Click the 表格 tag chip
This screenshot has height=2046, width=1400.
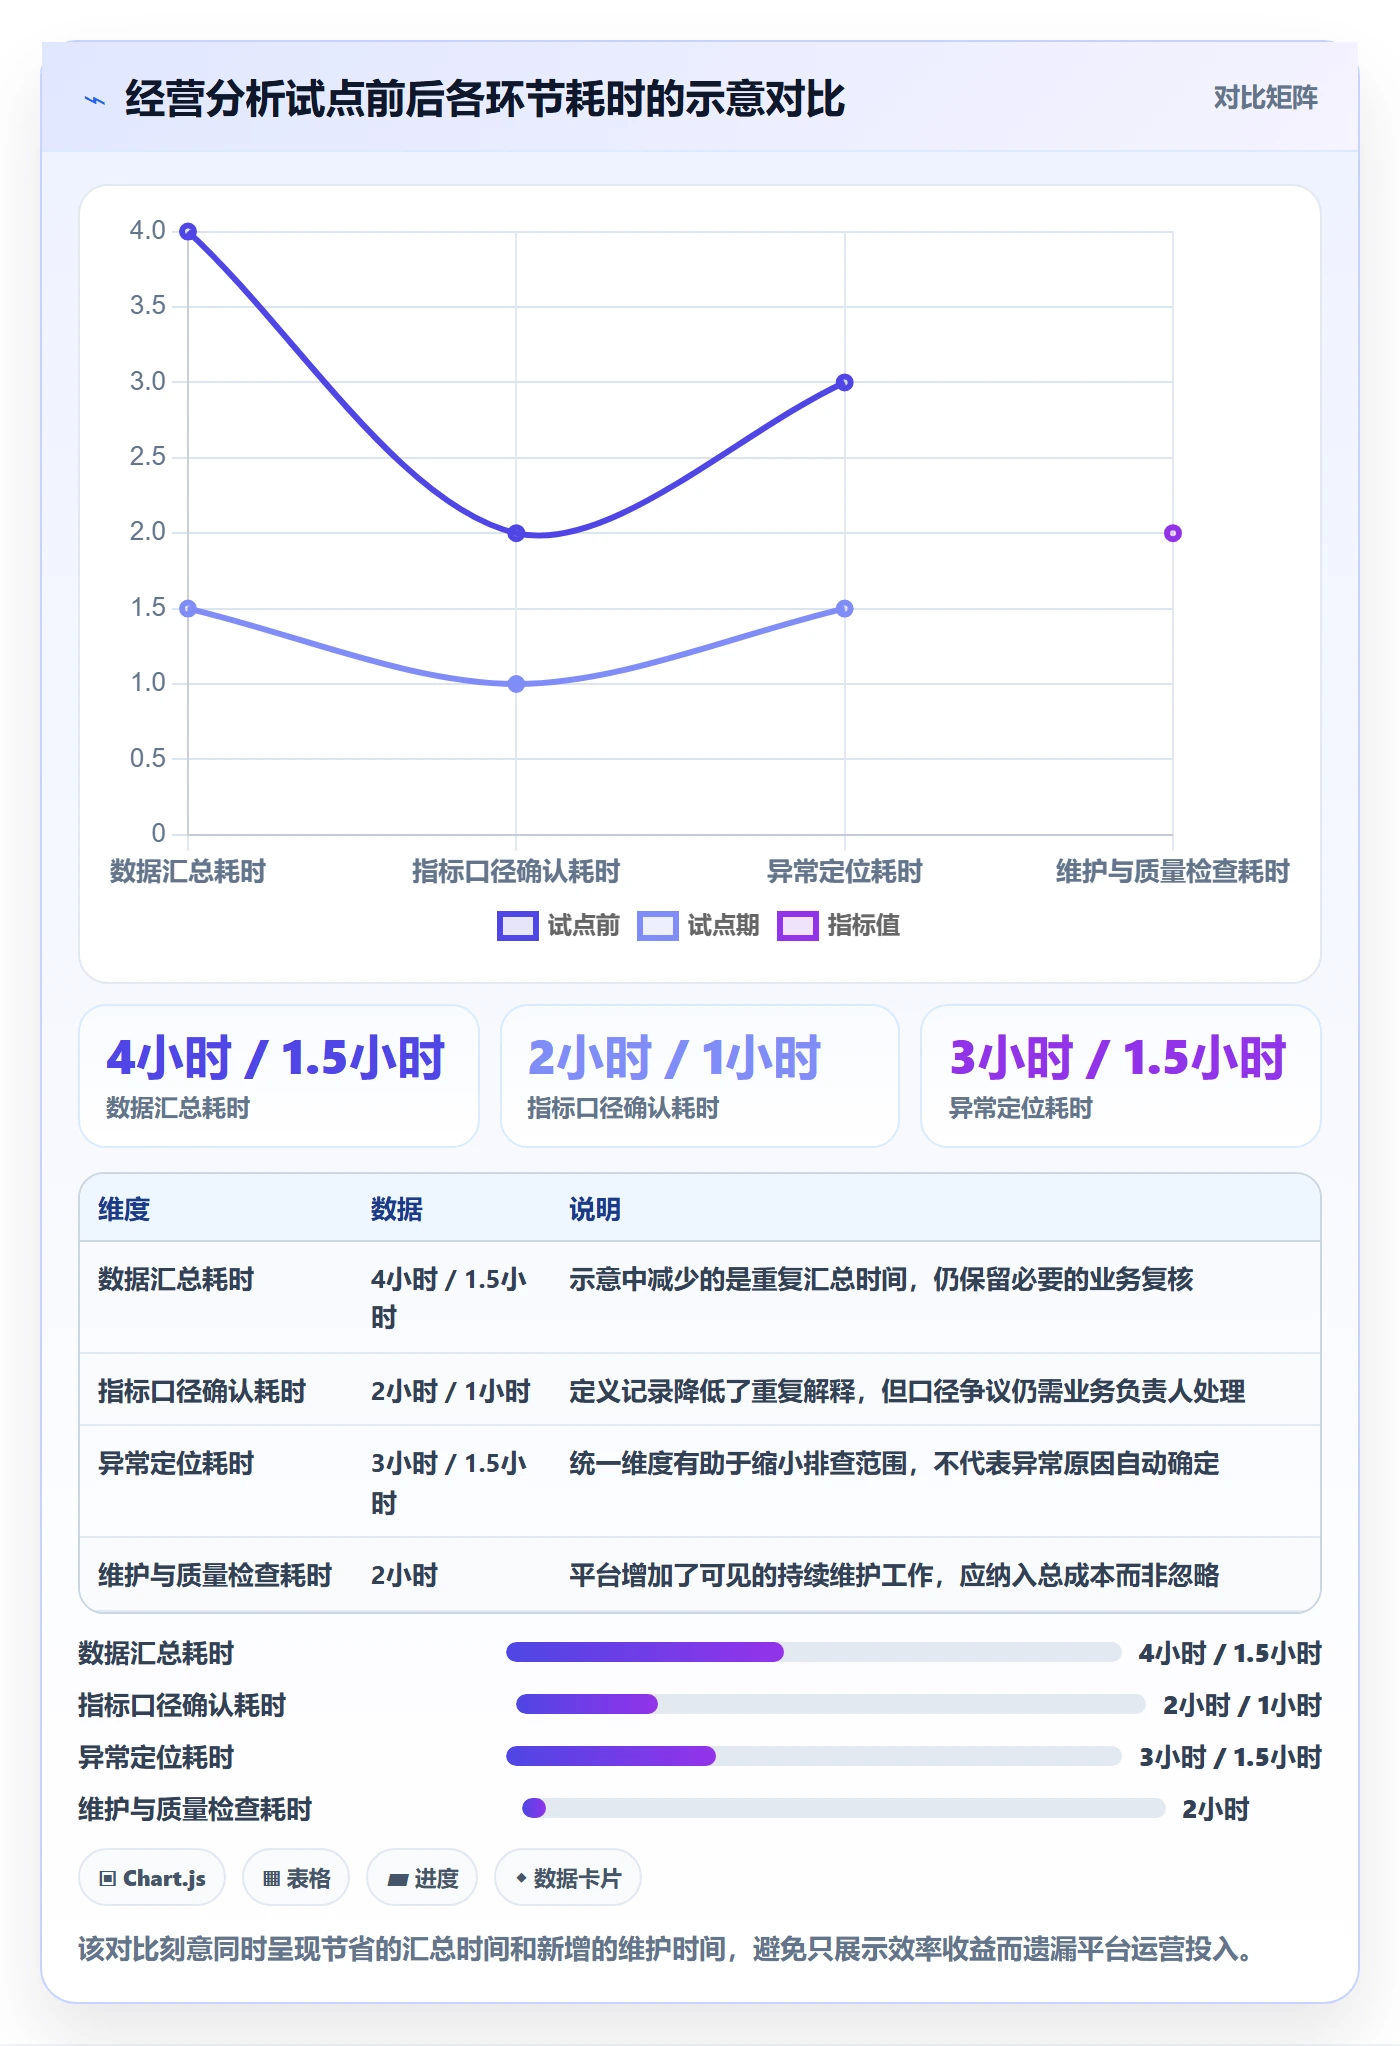tap(296, 1878)
